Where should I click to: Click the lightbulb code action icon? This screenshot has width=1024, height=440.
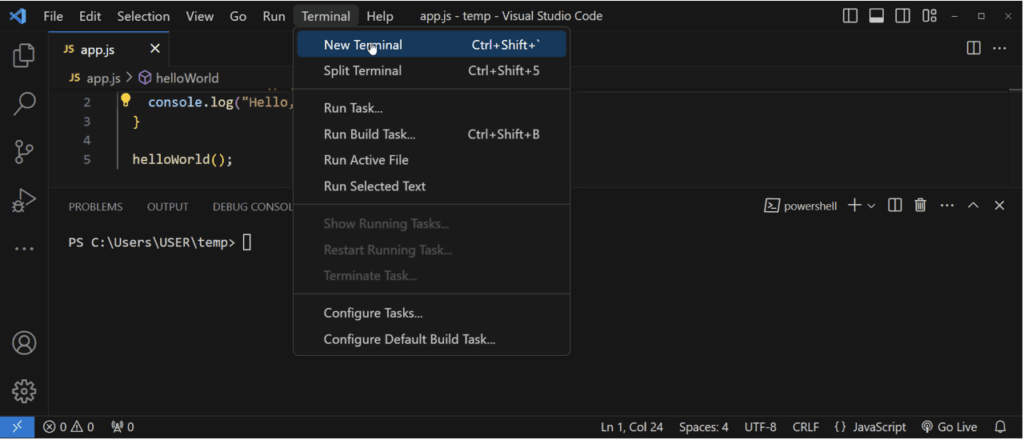[126, 100]
